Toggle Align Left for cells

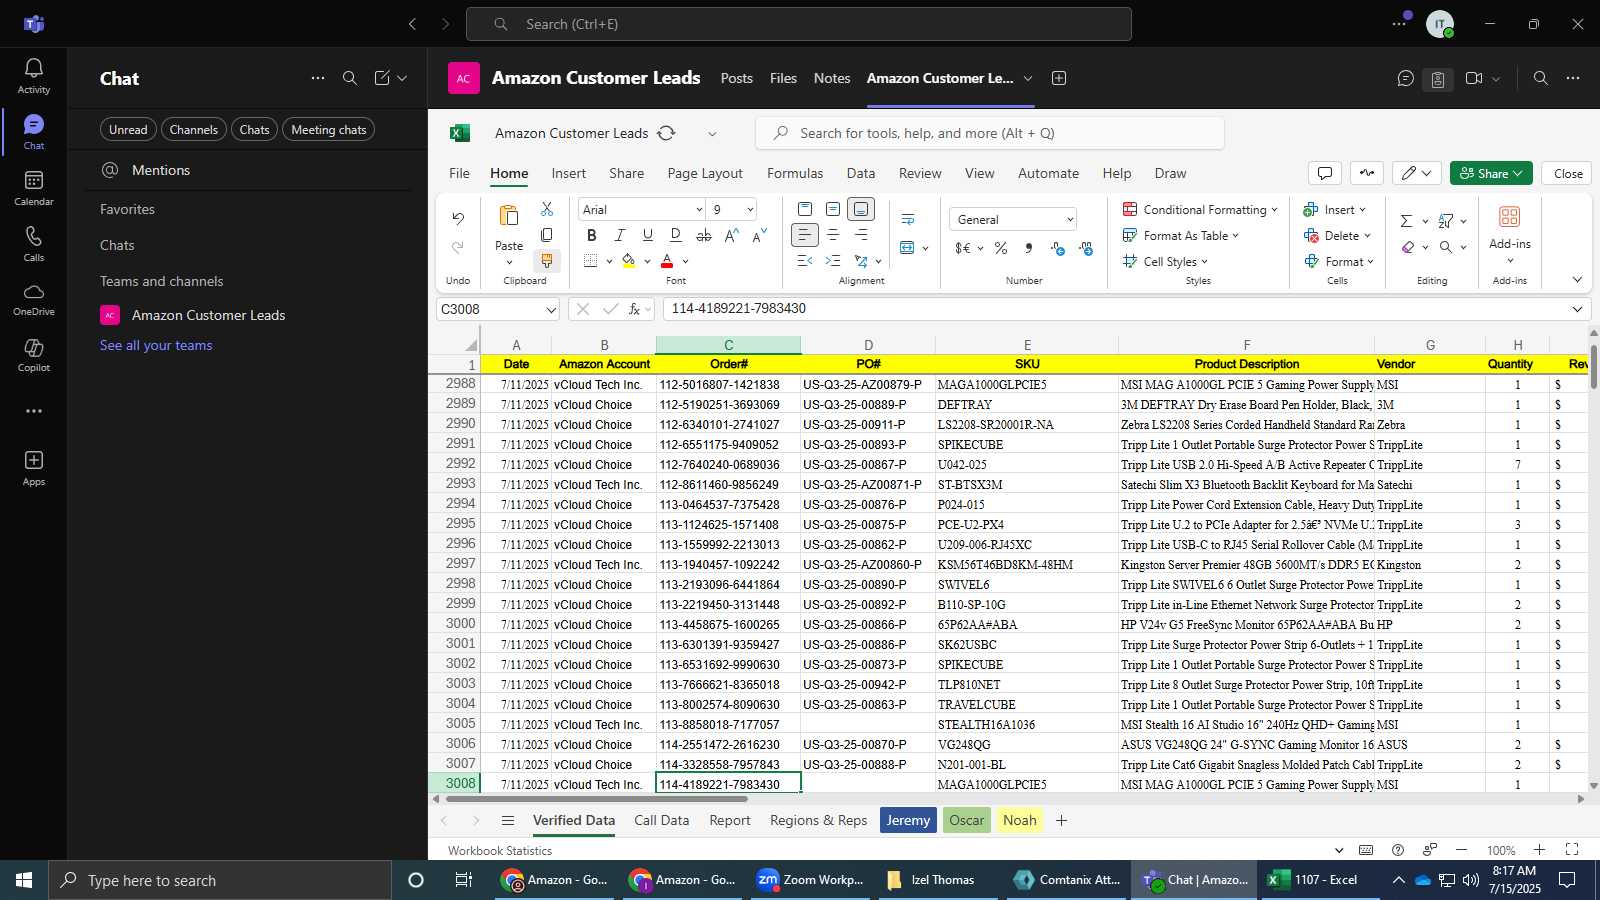805,235
